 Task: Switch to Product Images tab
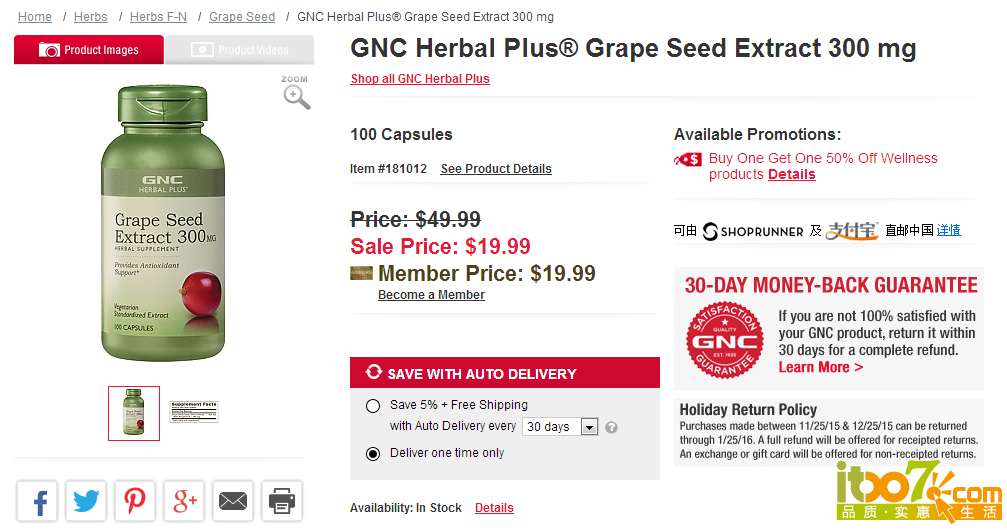point(89,49)
